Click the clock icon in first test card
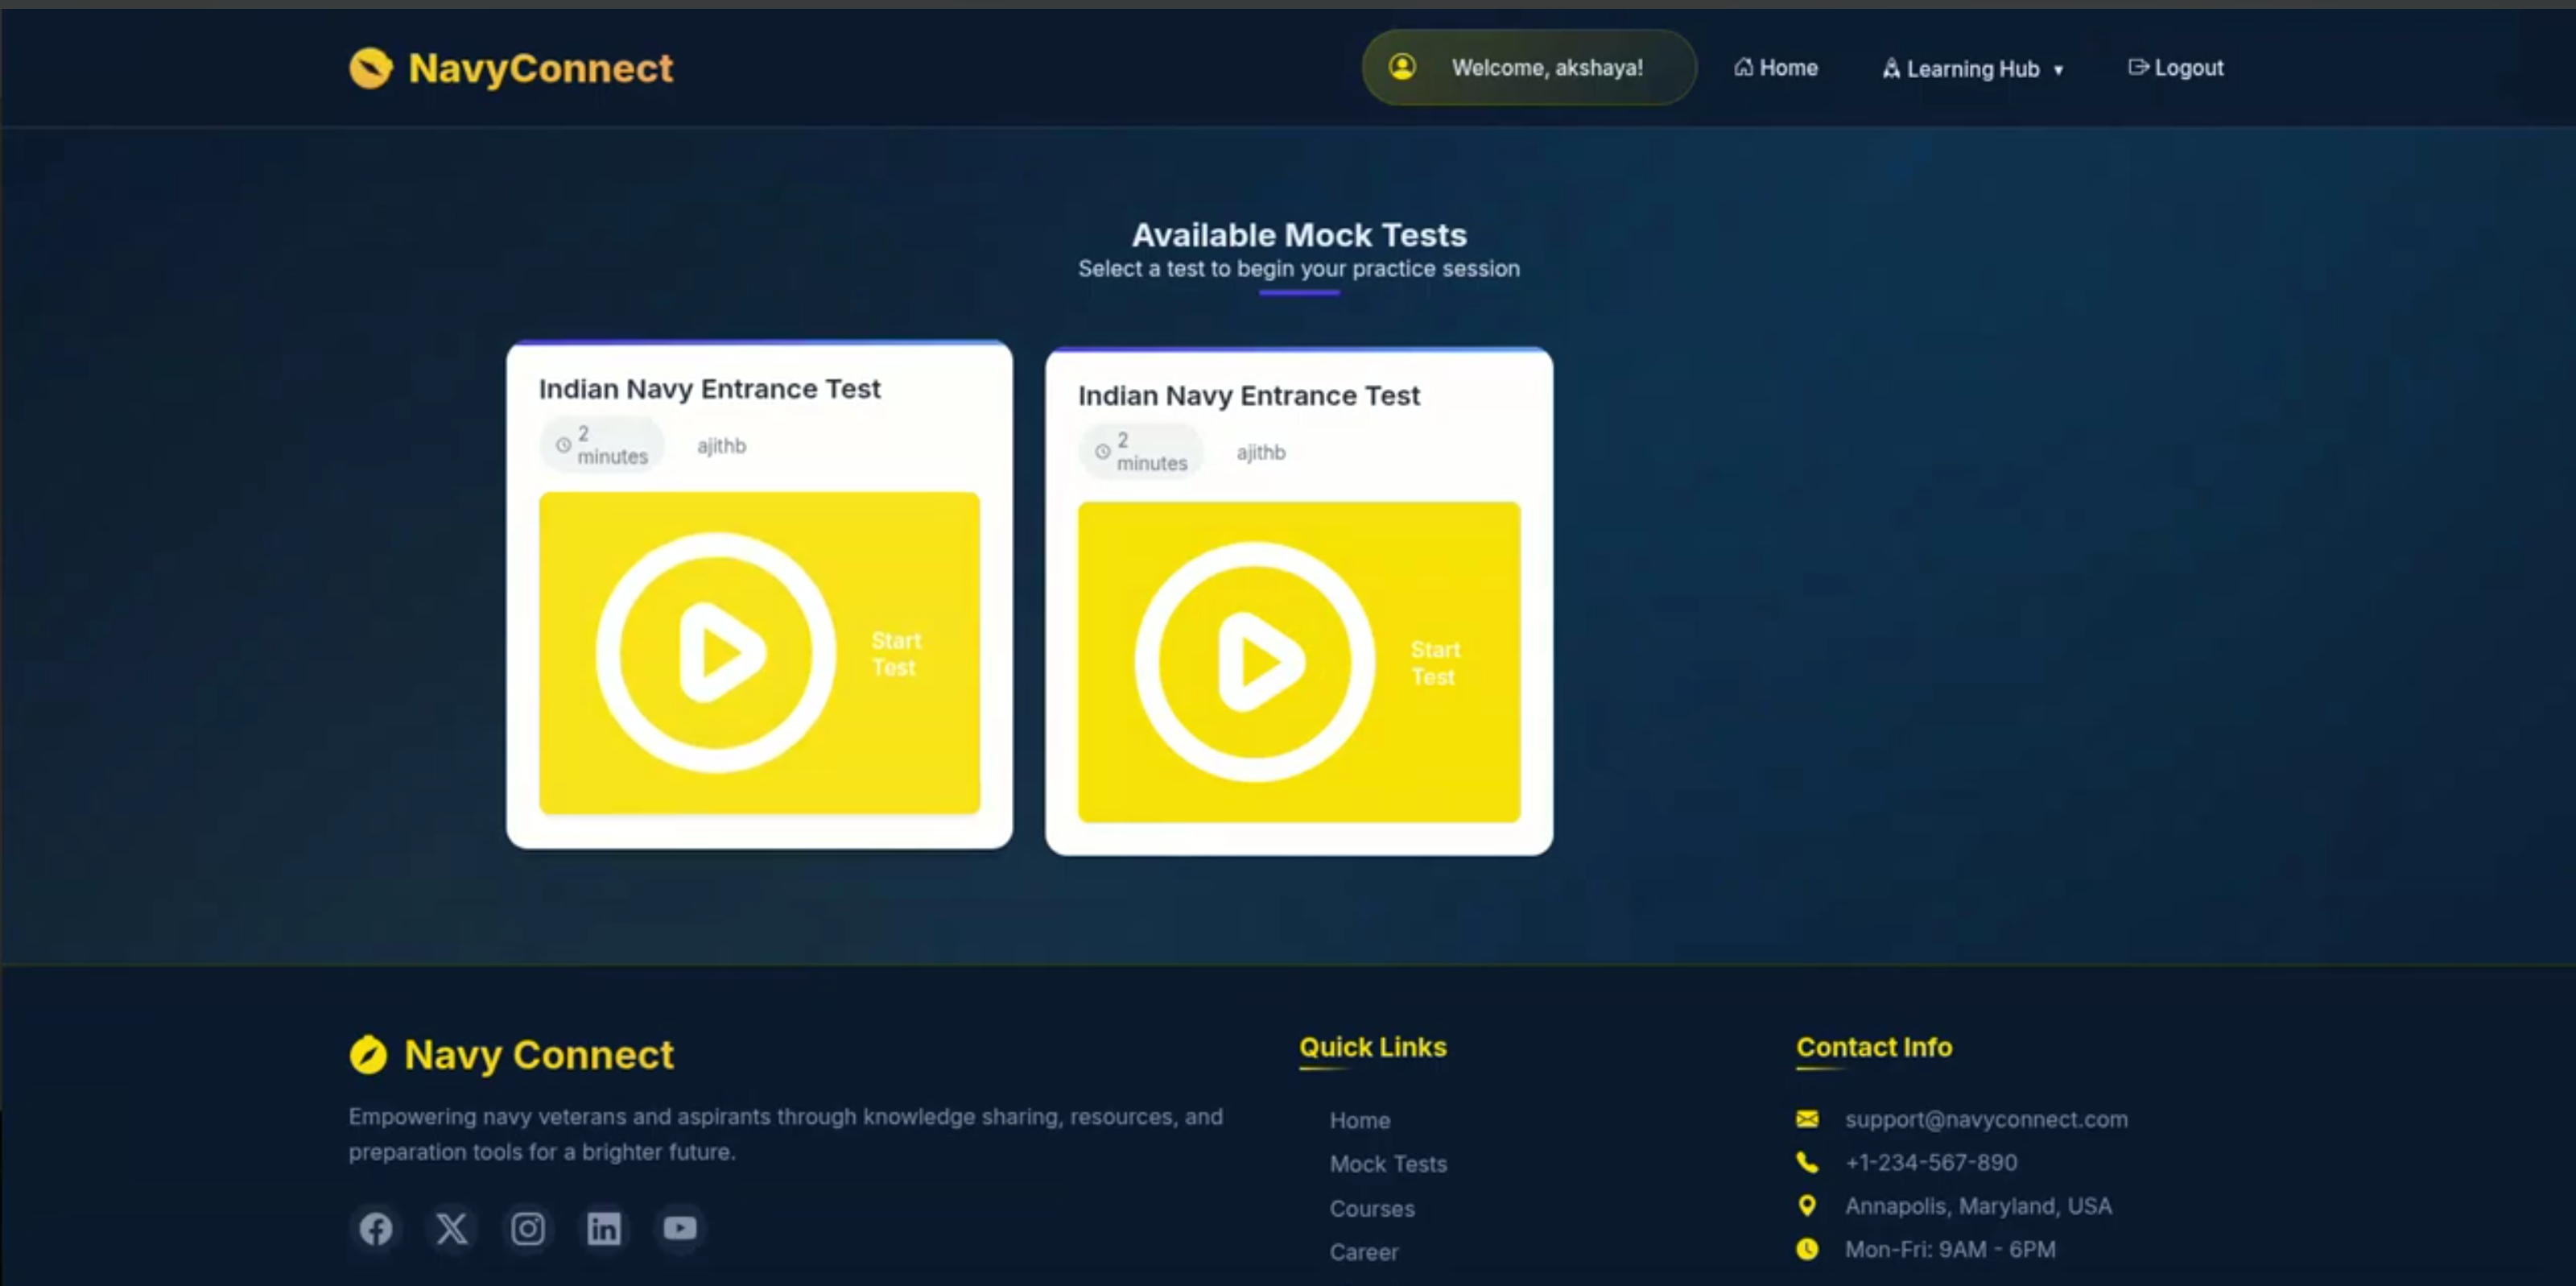 click(x=563, y=445)
